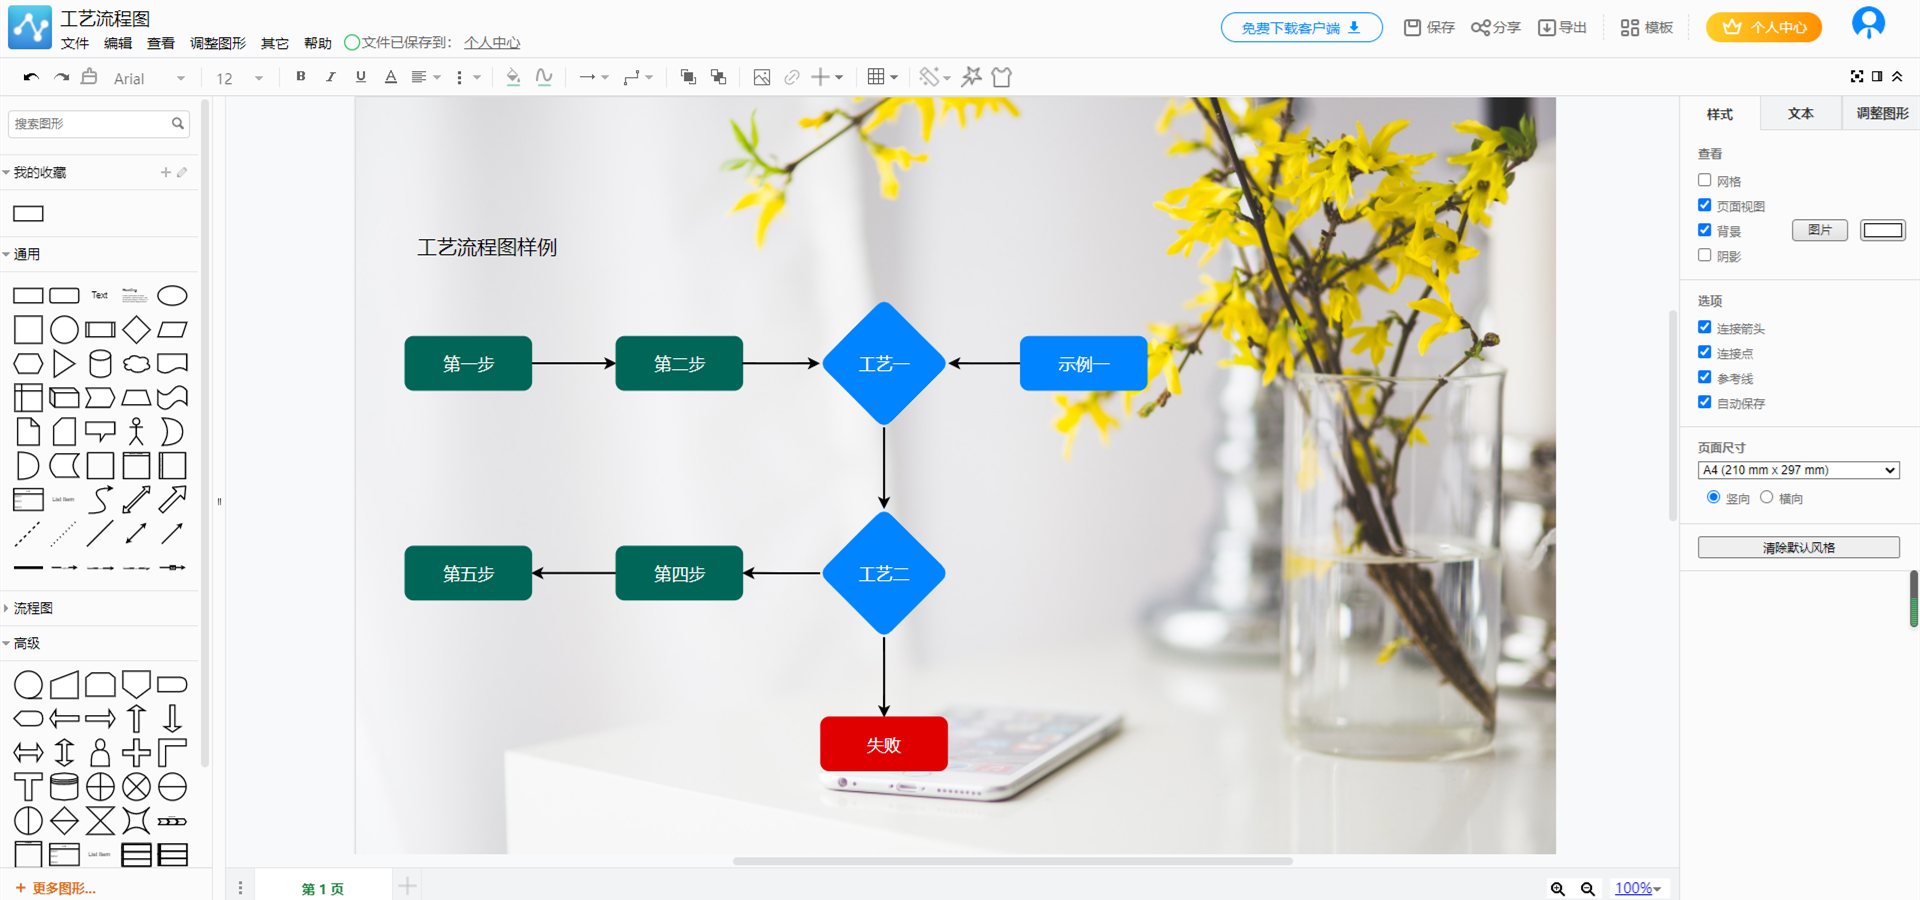Screen dimensions: 1920x900
Task: Open the fill color bucket tool
Action: pyautogui.click(x=513, y=77)
